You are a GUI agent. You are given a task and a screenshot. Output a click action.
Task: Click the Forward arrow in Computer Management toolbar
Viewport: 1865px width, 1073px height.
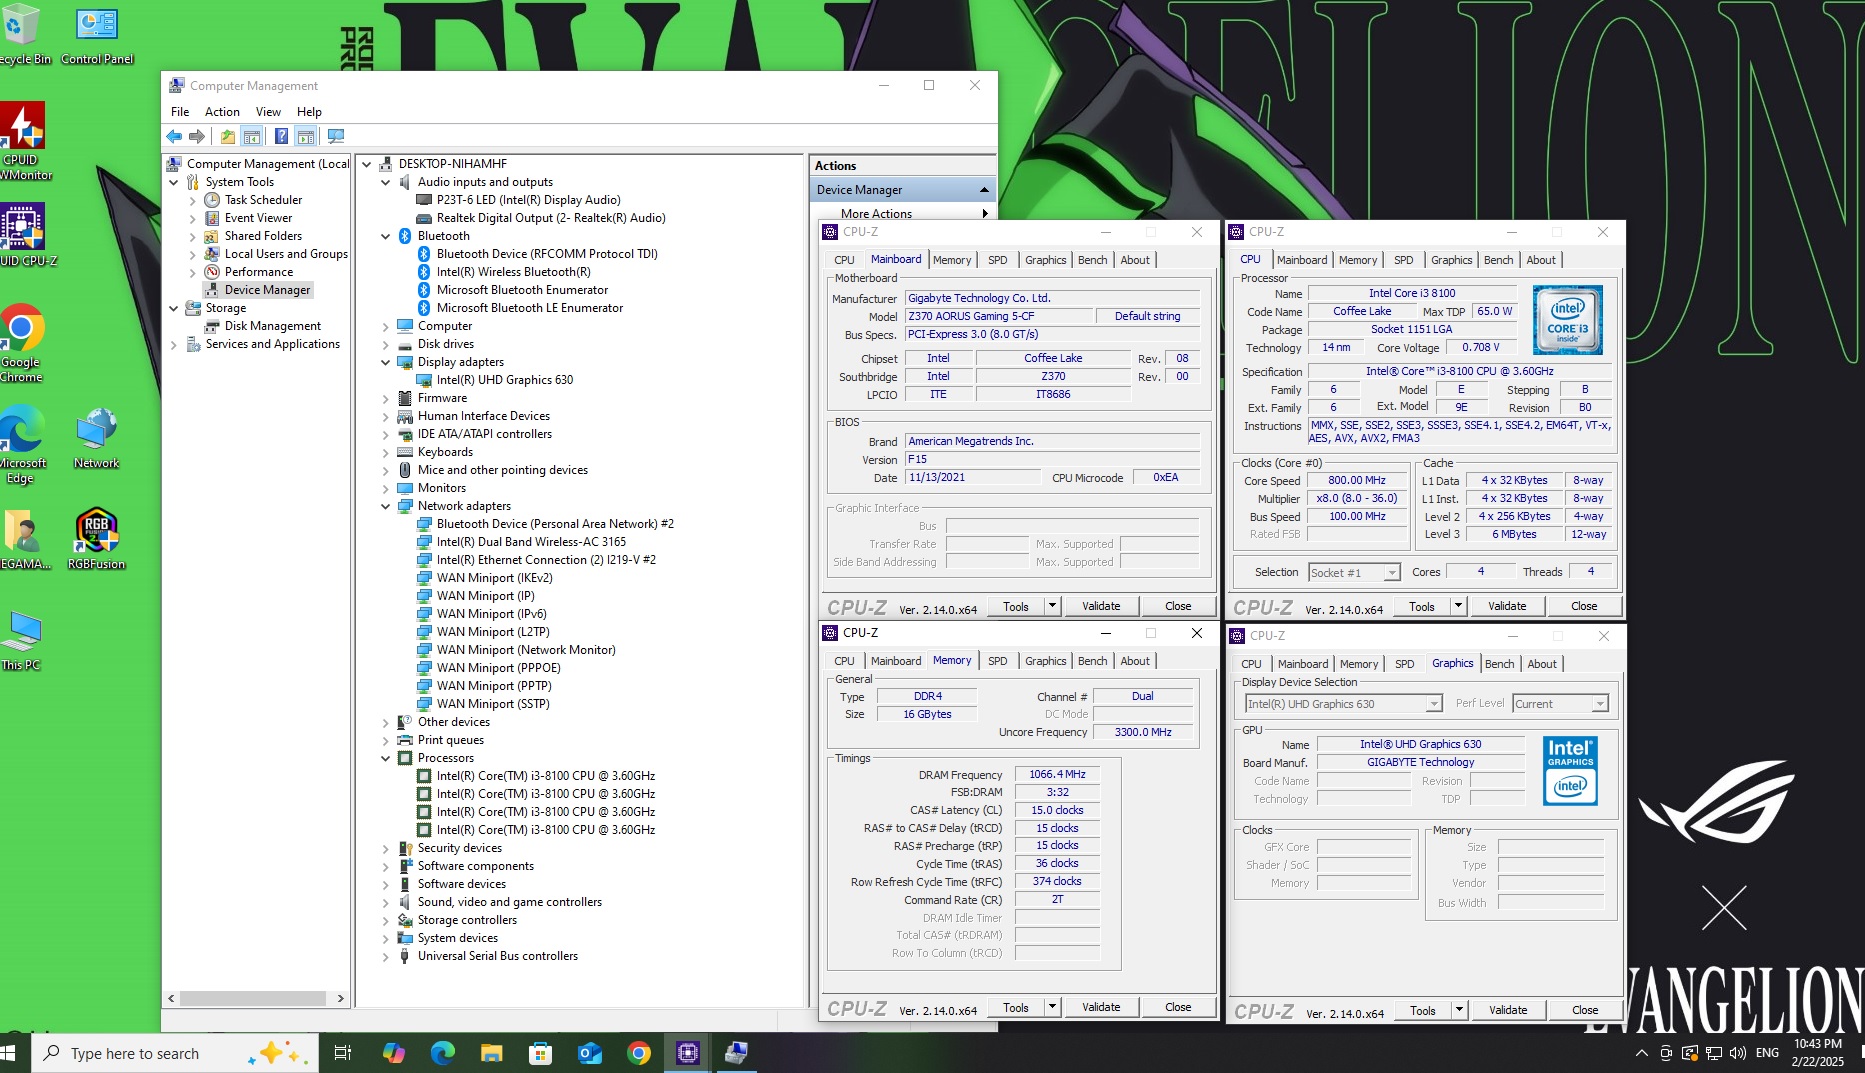[197, 136]
